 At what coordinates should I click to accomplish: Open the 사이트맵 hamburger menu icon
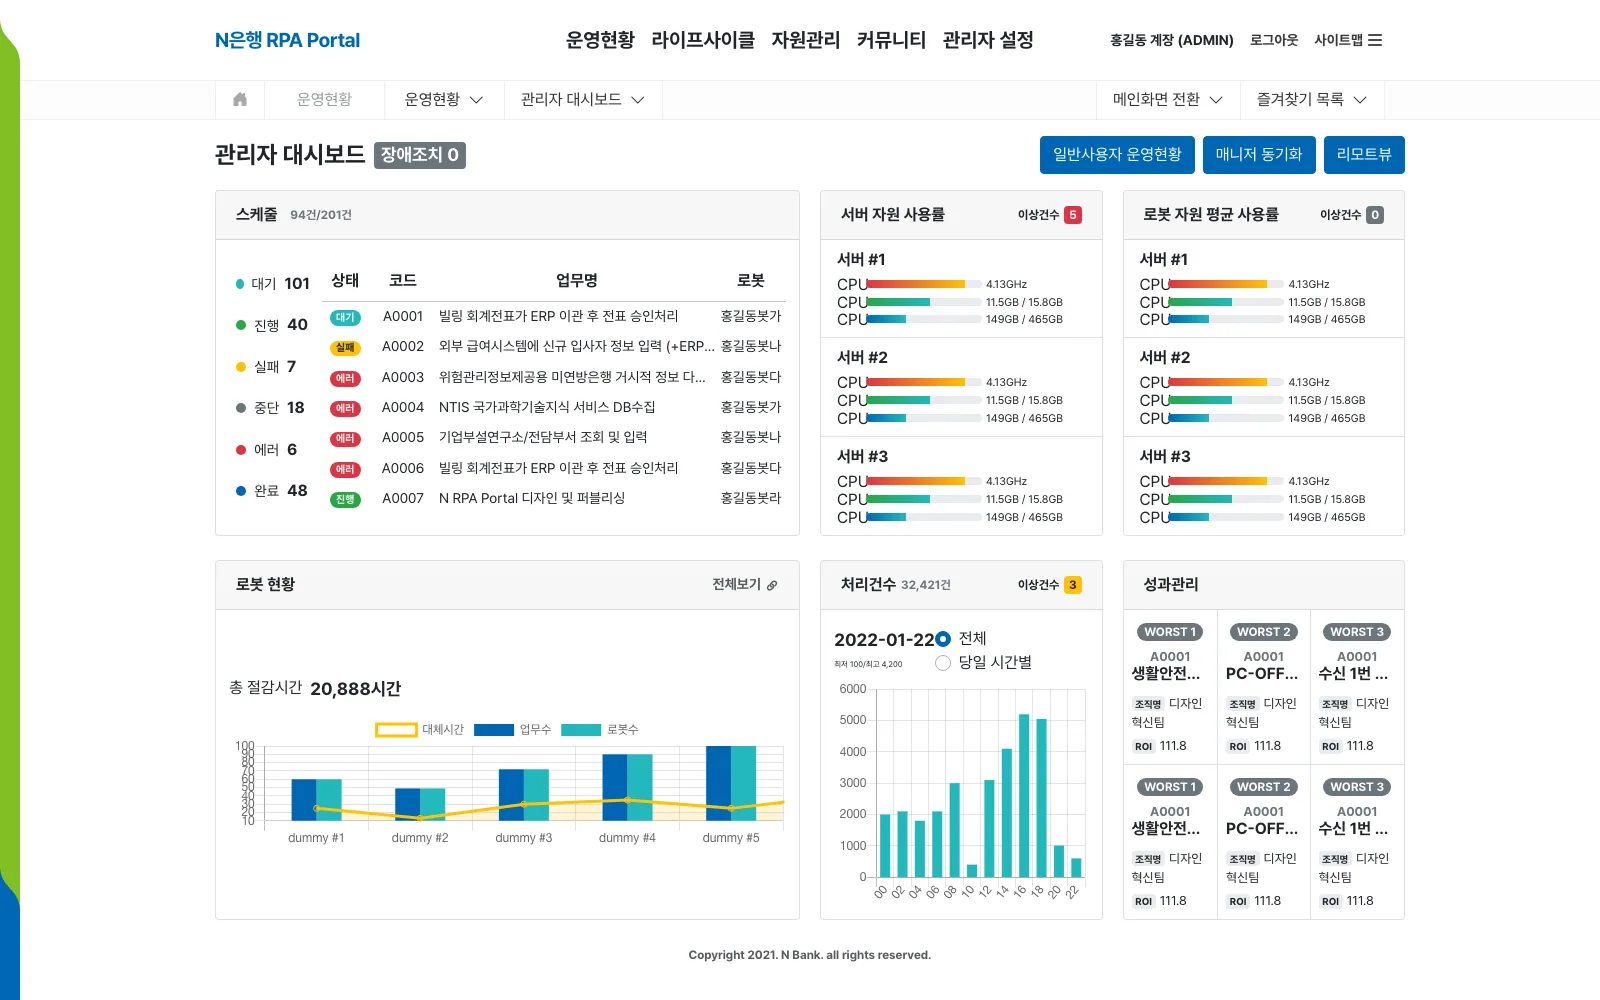point(1375,40)
